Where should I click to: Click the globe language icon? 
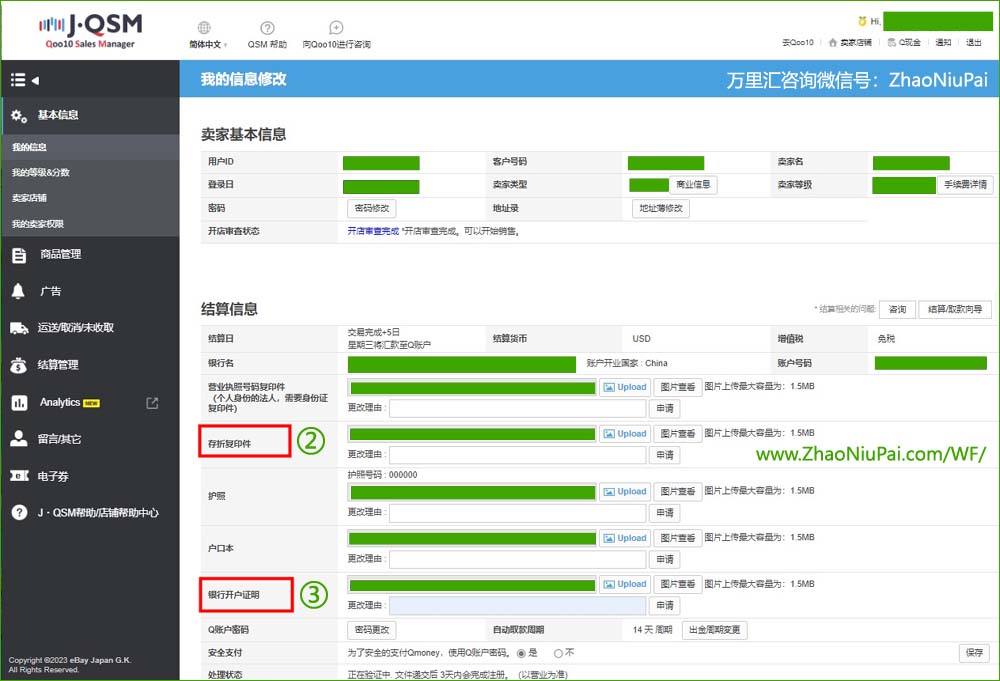(x=204, y=28)
